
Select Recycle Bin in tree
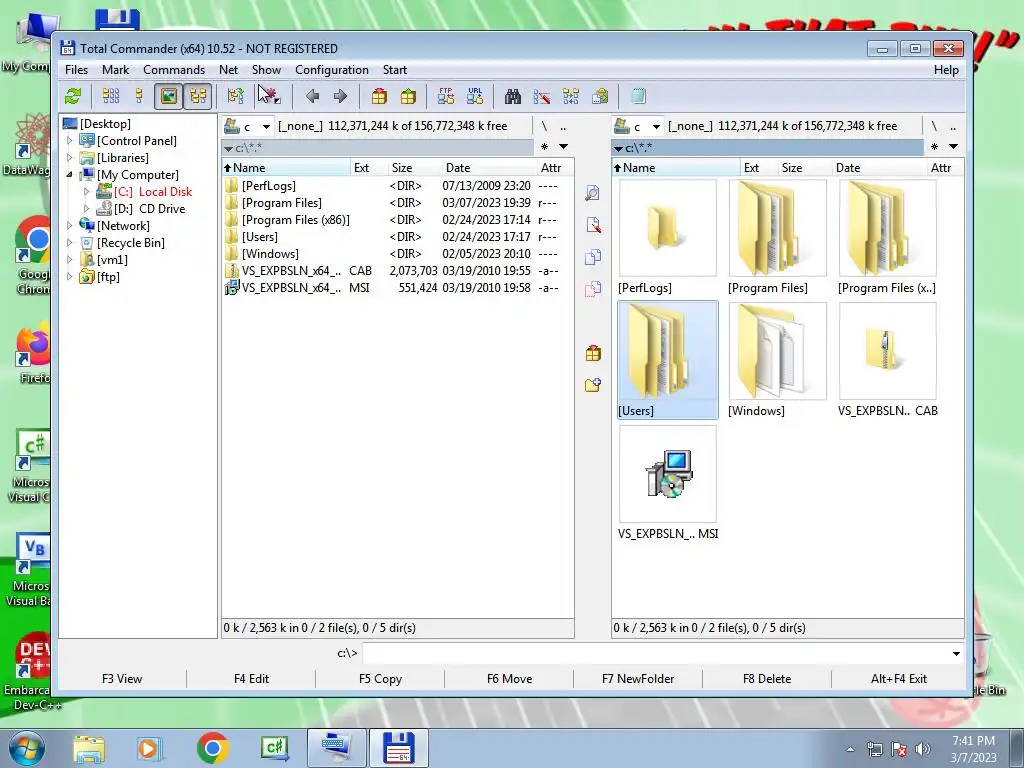point(131,242)
